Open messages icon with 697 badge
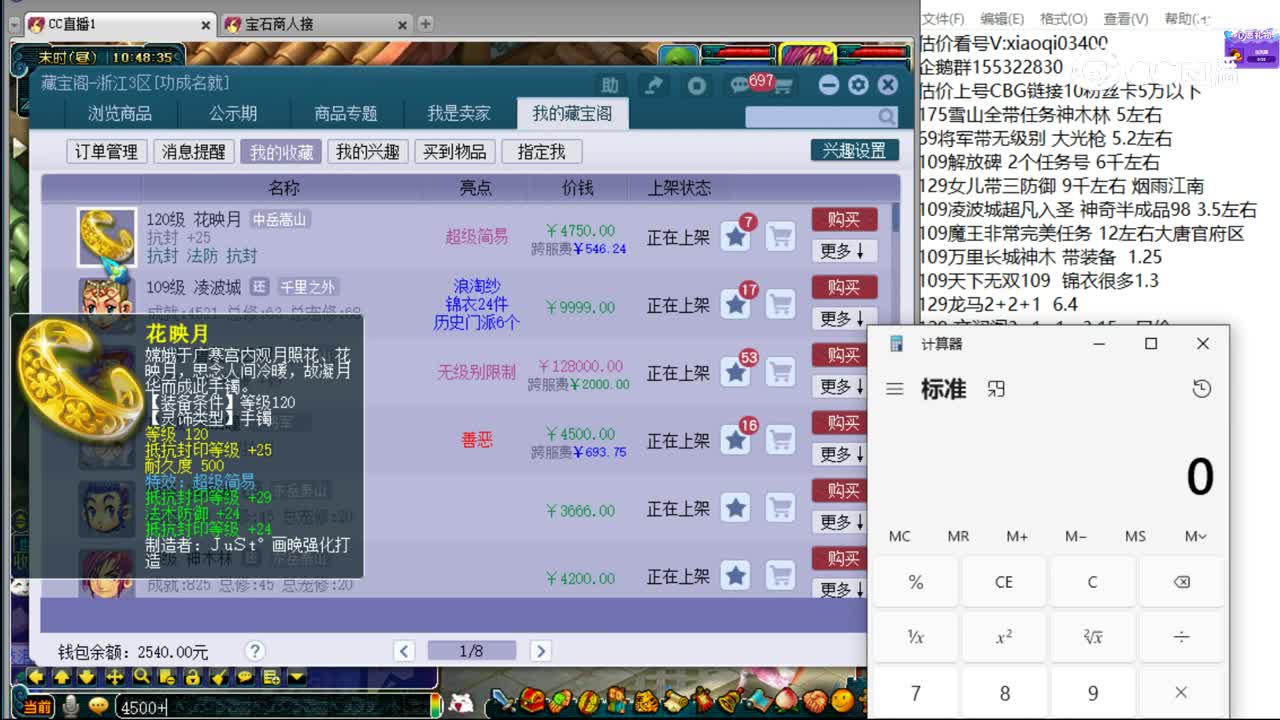Viewport: 1280px width, 720px height. click(741, 85)
